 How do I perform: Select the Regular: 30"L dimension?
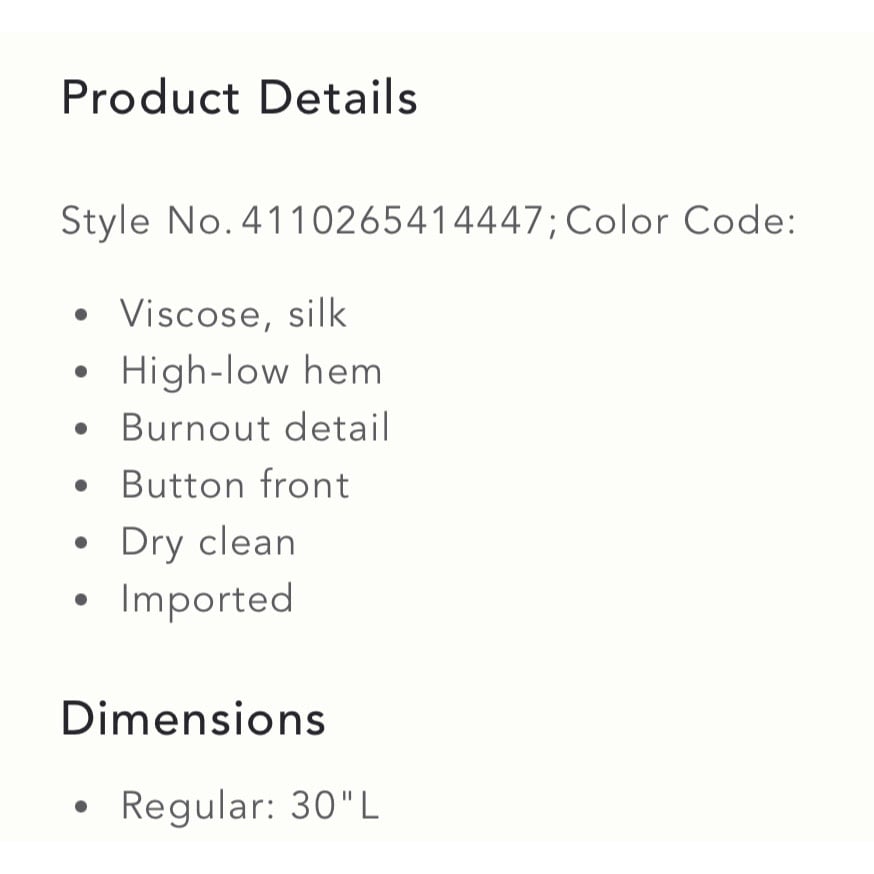(250, 806)
